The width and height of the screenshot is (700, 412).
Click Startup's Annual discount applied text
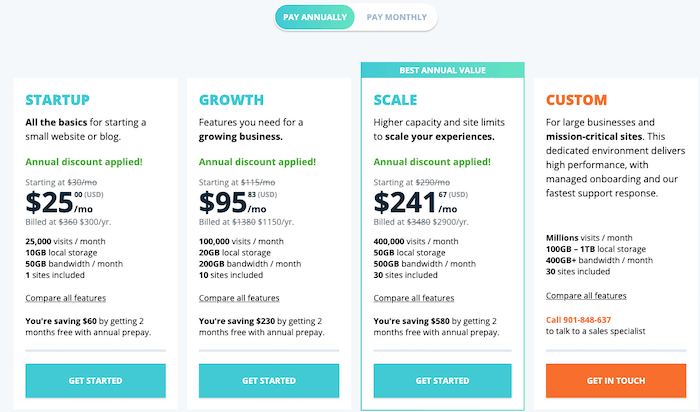coord(84,162)
